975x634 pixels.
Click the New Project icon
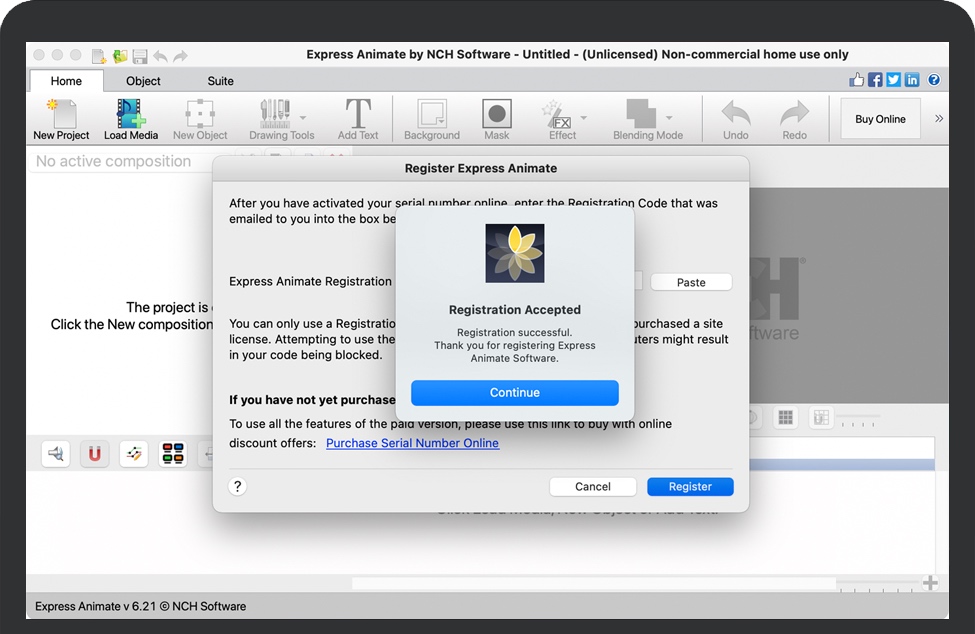[61, 118]
